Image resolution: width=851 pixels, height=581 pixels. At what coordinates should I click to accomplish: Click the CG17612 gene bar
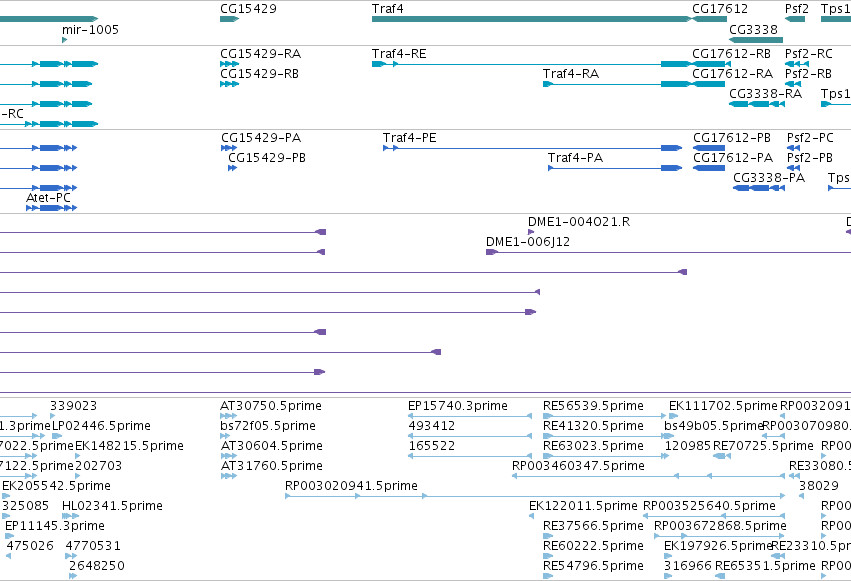point(709,20)
